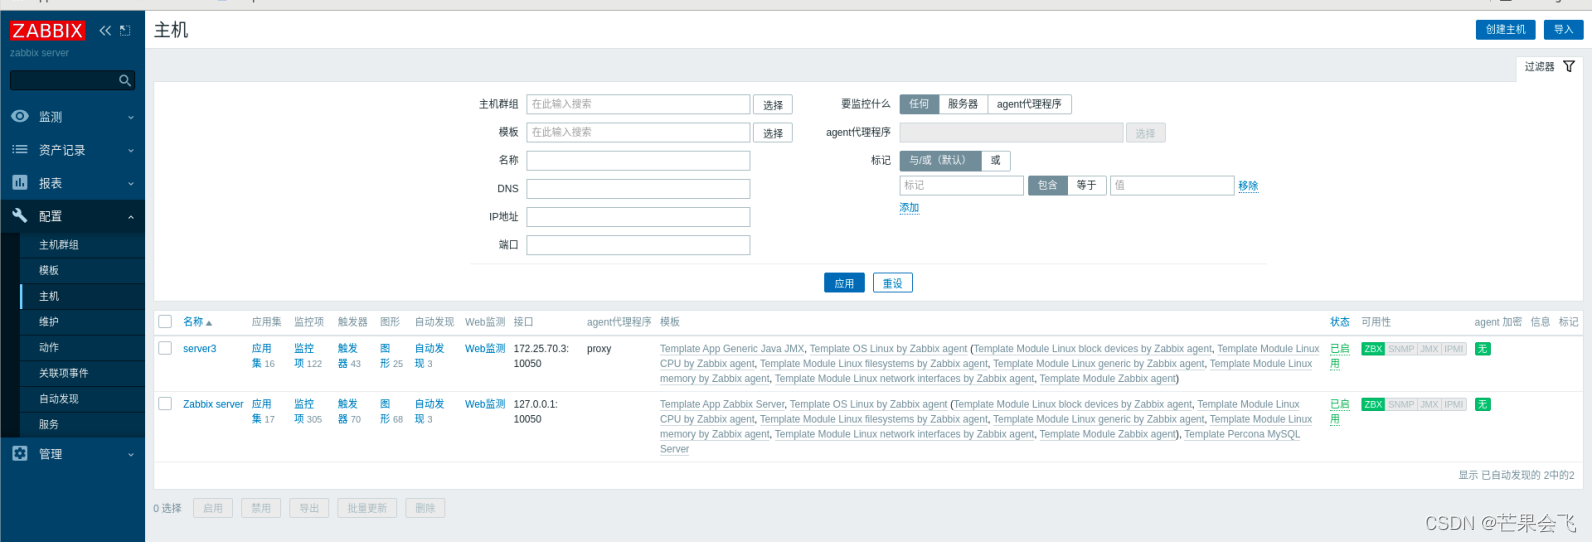Click ZBX availability badge for server3
This screenshot has height=542, width=1592.
coord(1373,349)
